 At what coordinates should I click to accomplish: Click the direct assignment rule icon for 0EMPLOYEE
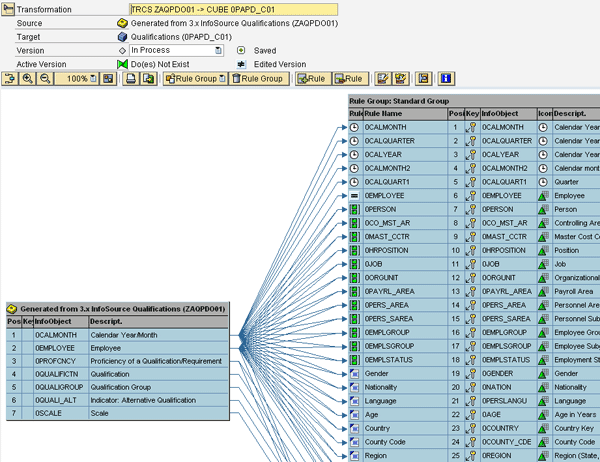coord(355,197)
